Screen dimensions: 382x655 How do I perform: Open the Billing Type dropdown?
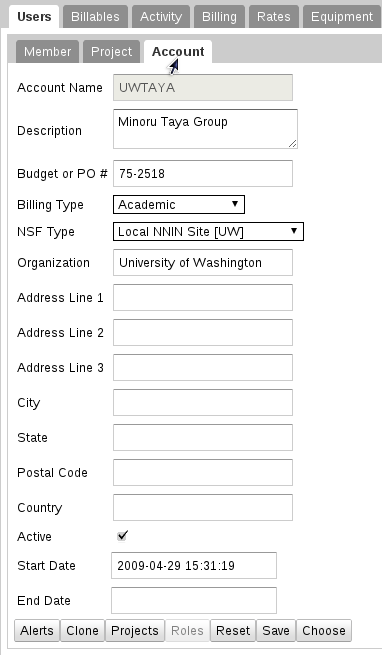coord(179,205)
